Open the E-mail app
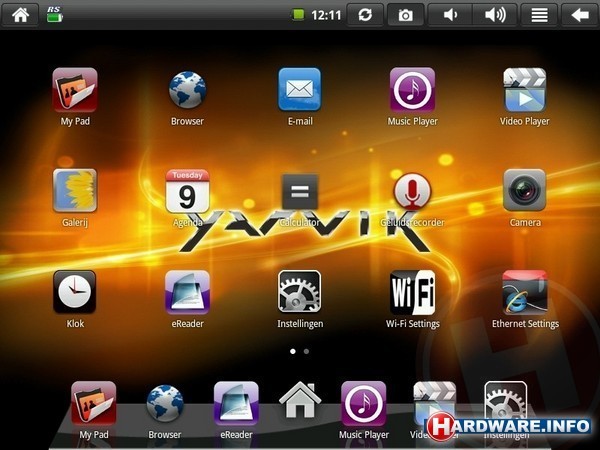 click(x=300, y=90)
